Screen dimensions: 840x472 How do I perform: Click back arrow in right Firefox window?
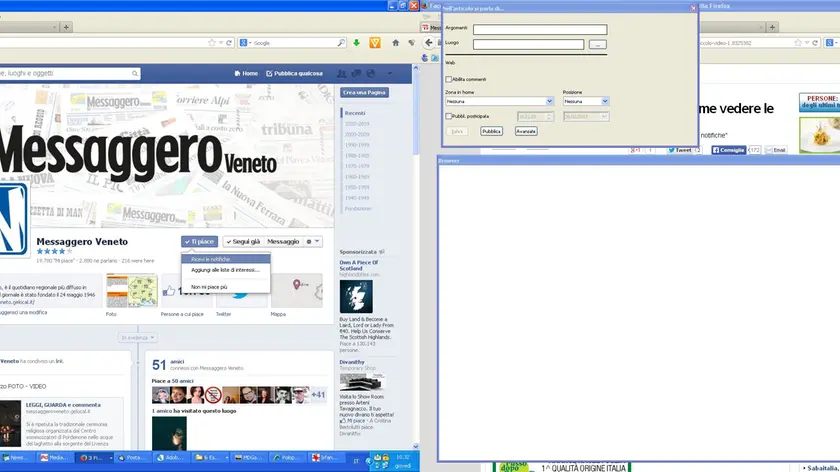[x=429, y=43]
